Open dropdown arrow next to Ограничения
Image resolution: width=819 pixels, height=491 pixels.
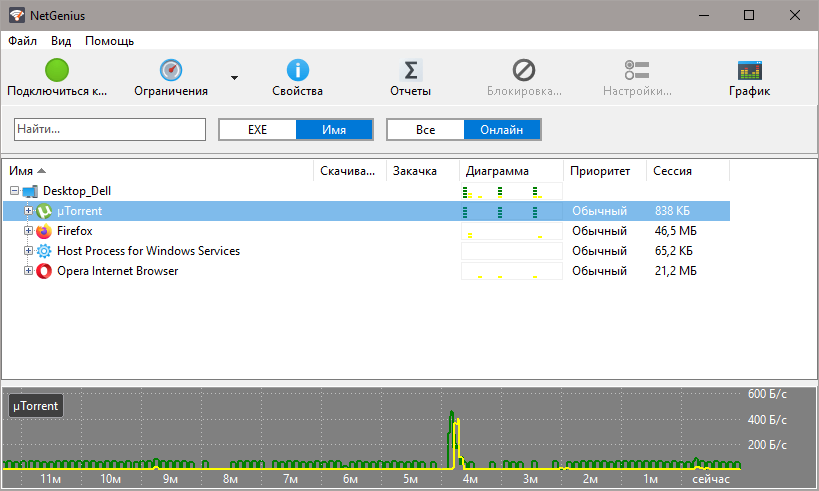click(x=234, y=77)
